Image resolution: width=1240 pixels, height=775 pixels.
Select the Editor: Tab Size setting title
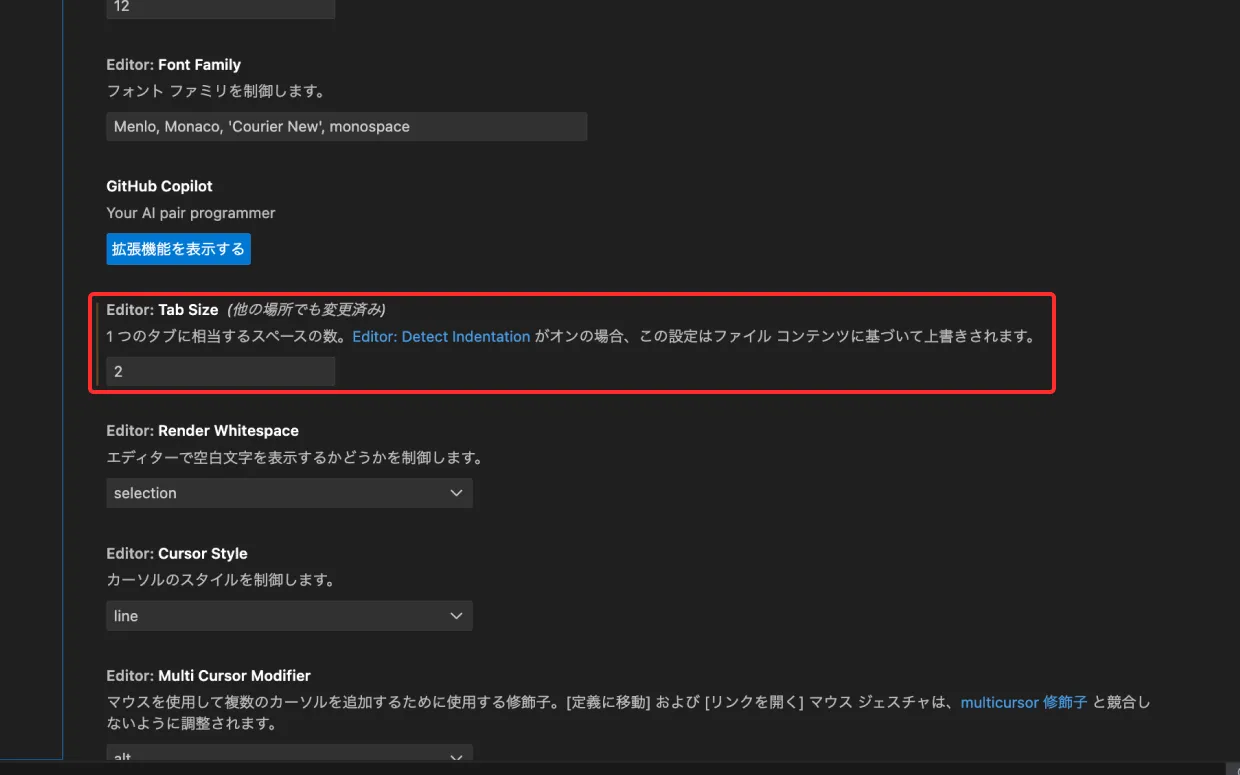162,310
